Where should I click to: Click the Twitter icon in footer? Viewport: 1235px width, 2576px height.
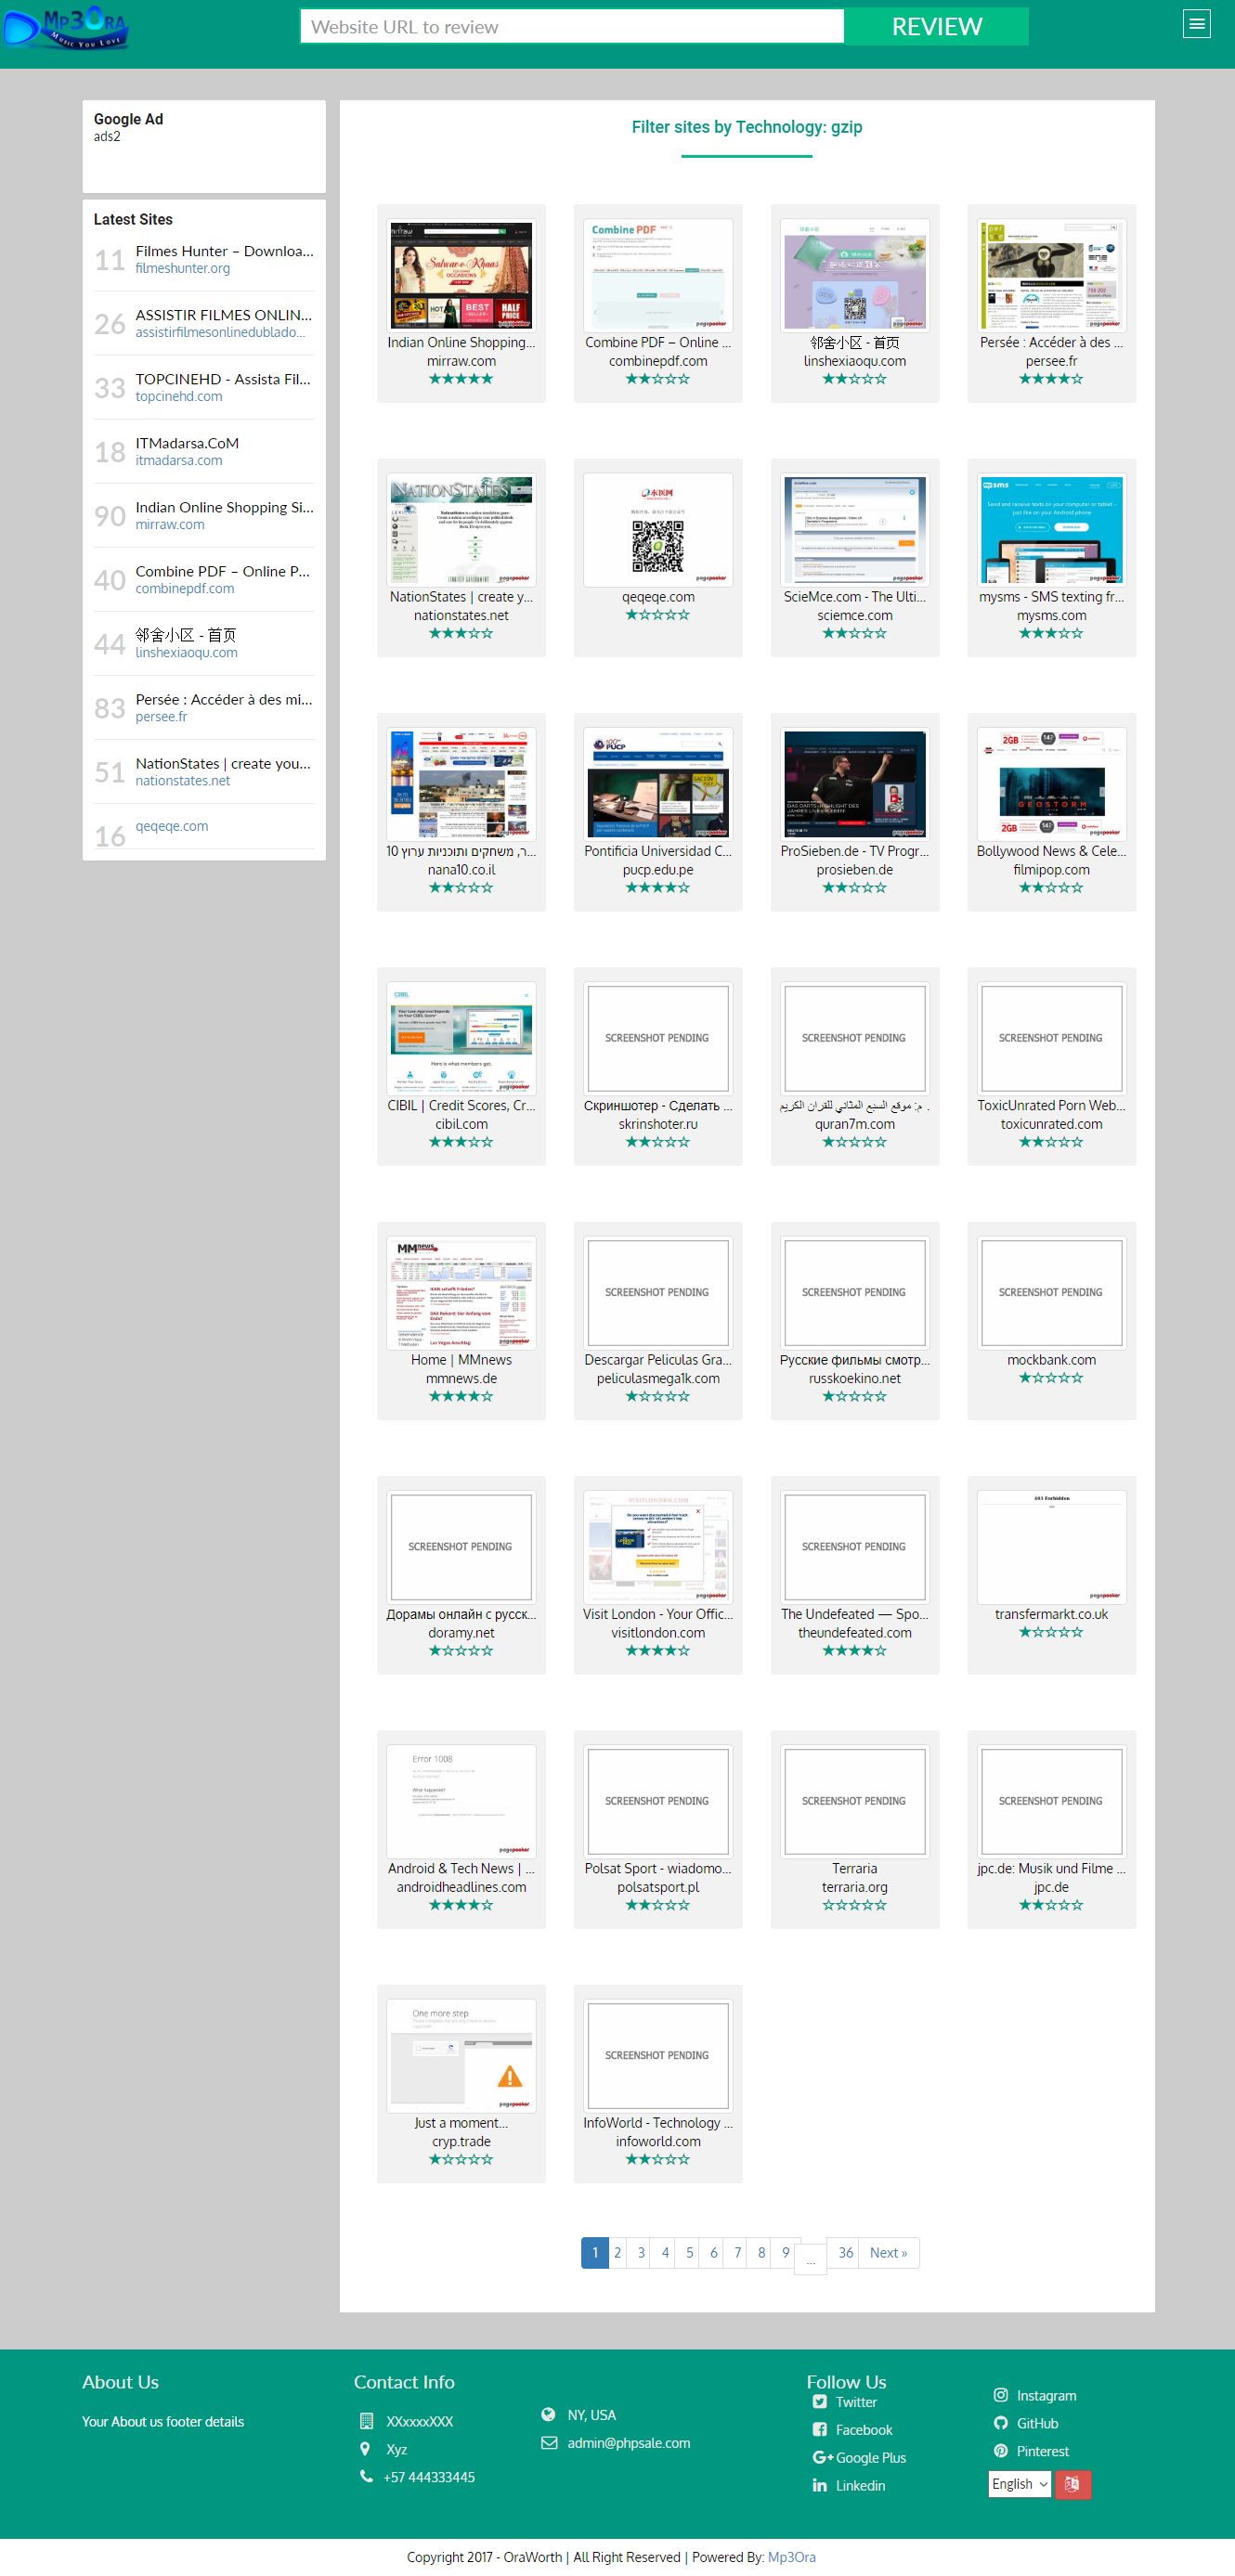pos(820,2401)
